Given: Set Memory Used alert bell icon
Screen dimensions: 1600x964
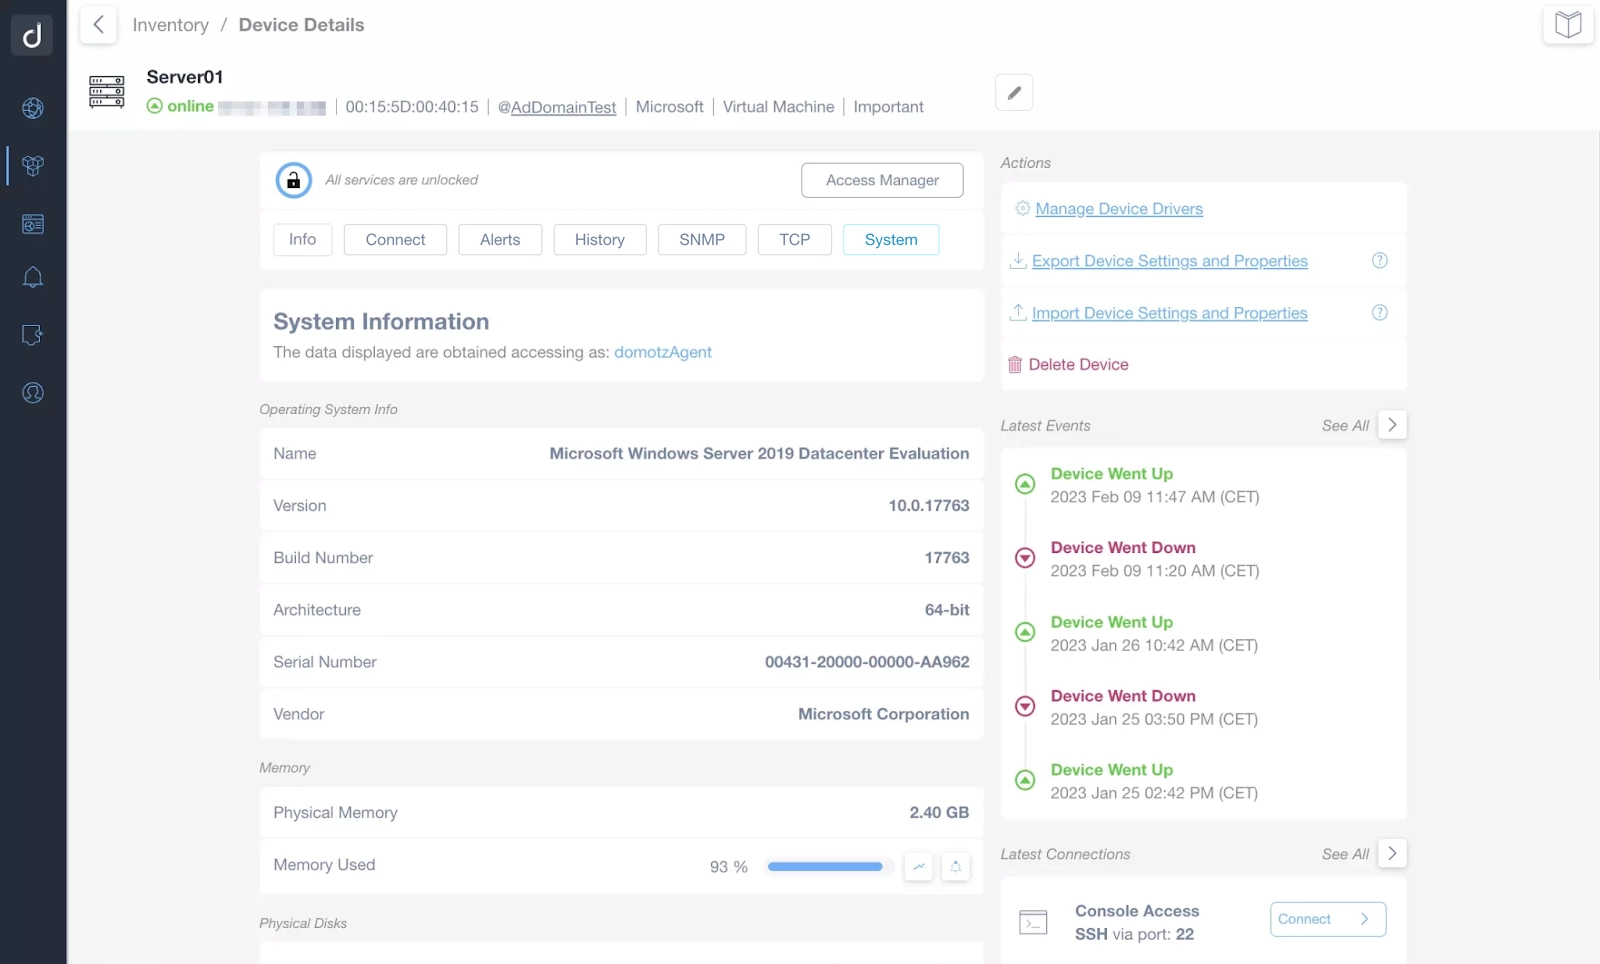Looking at the screenshot, I should point(956,867).
